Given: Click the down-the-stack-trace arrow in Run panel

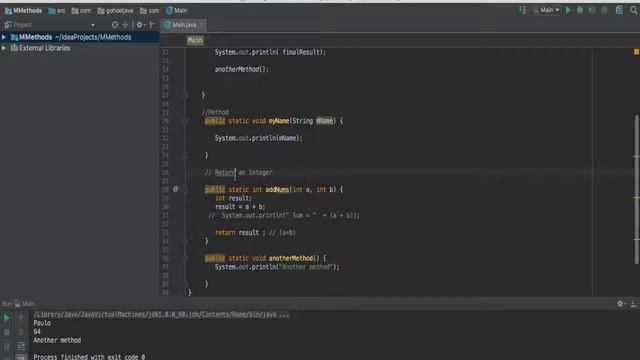Looking at the screenshot, I should pyautogui.click(x=21, y=332).
